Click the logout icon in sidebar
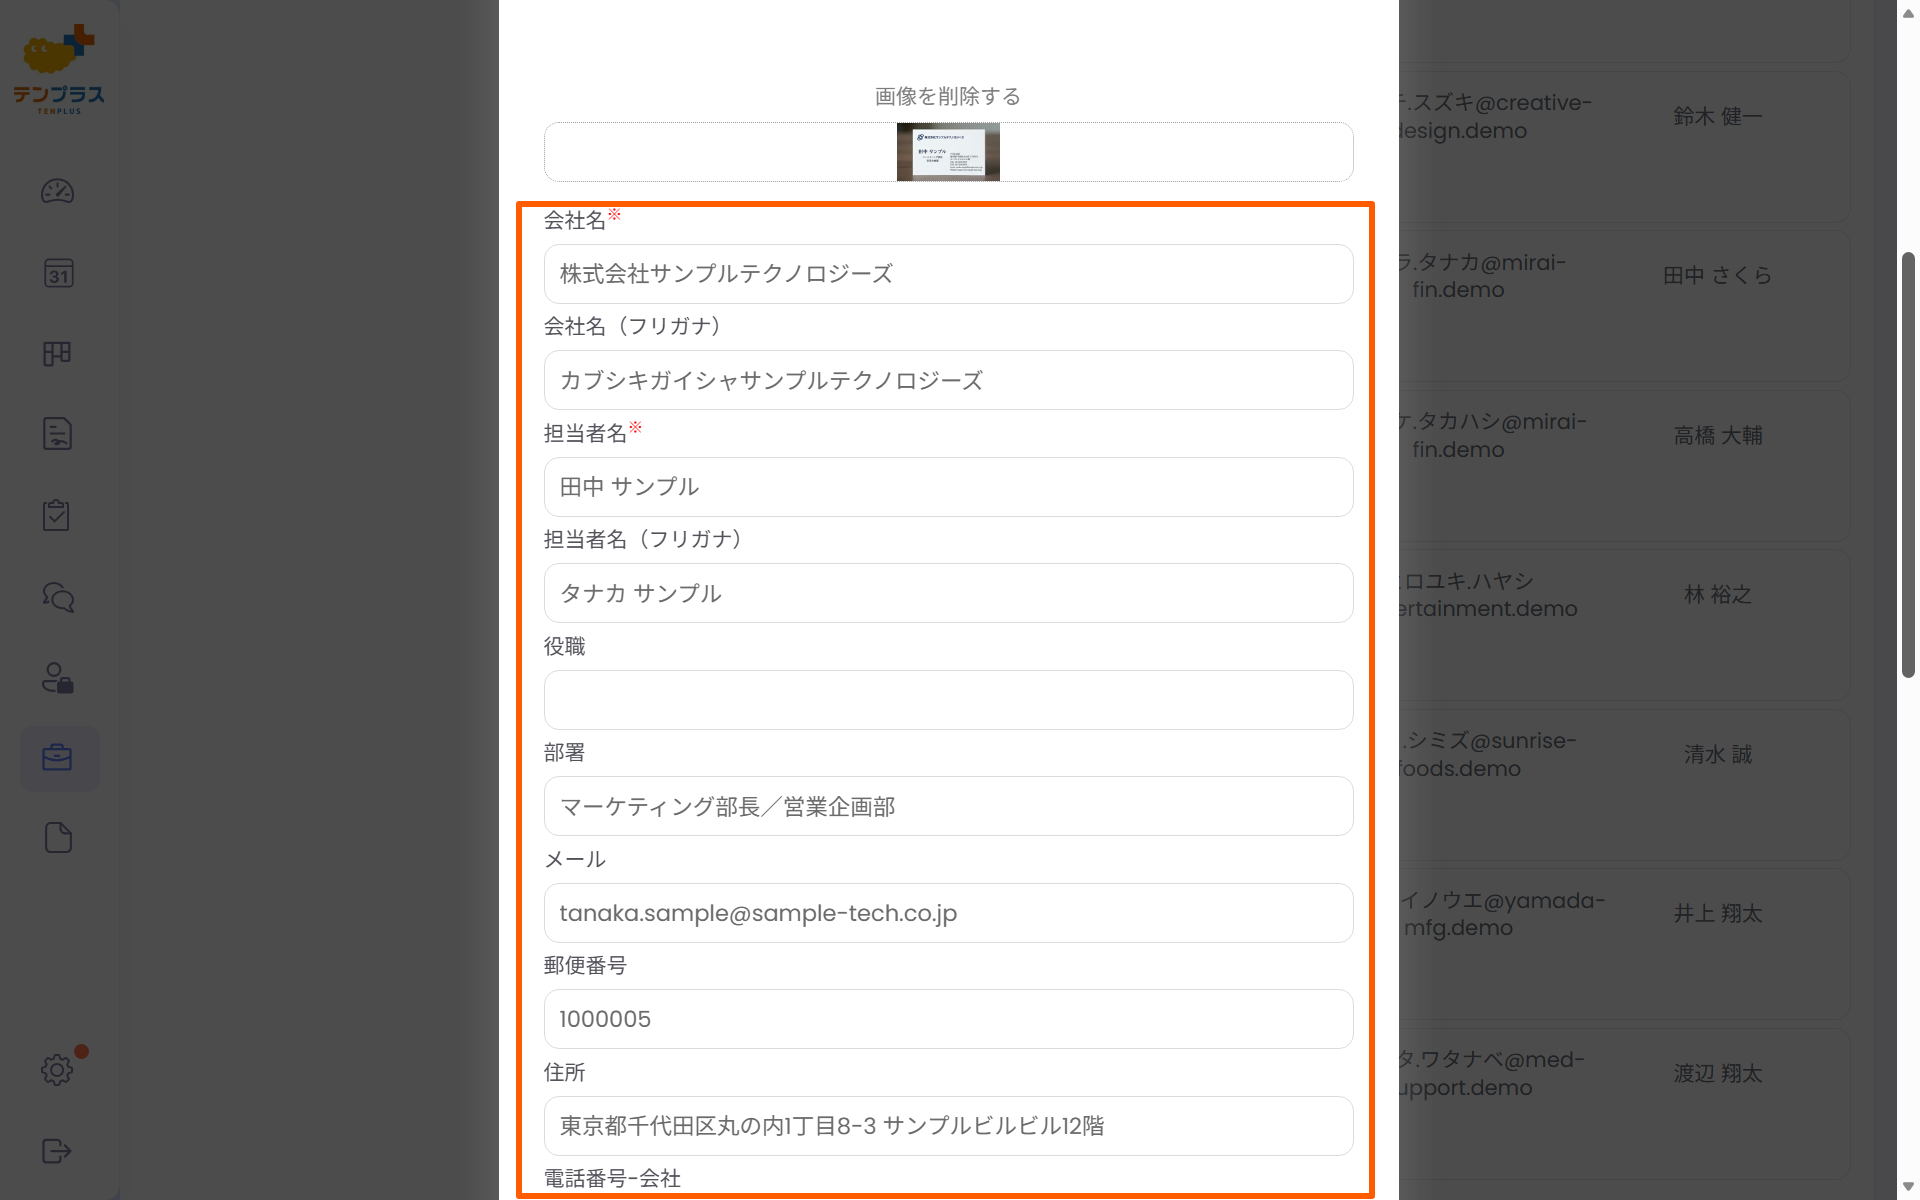Image resolution: width=1920 pixels, height=1200 pixels. [57, 1151]
